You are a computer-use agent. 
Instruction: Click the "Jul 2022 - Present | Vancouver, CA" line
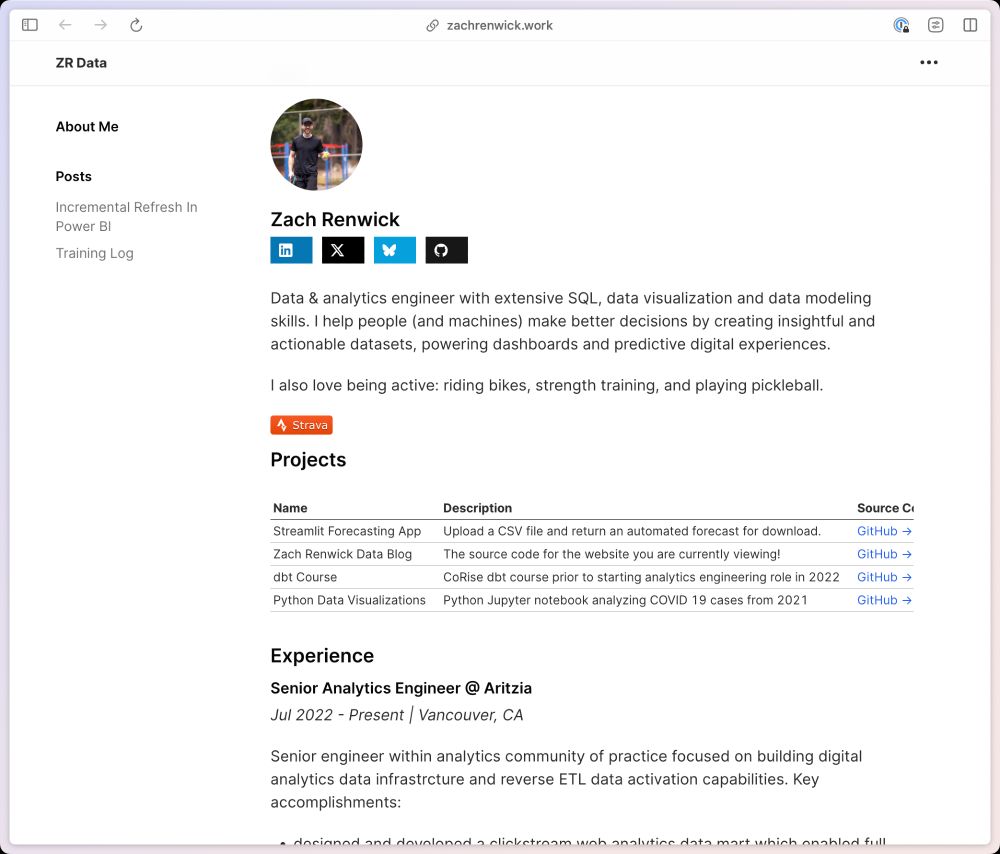pyautogui.click(x=397, y=715)
